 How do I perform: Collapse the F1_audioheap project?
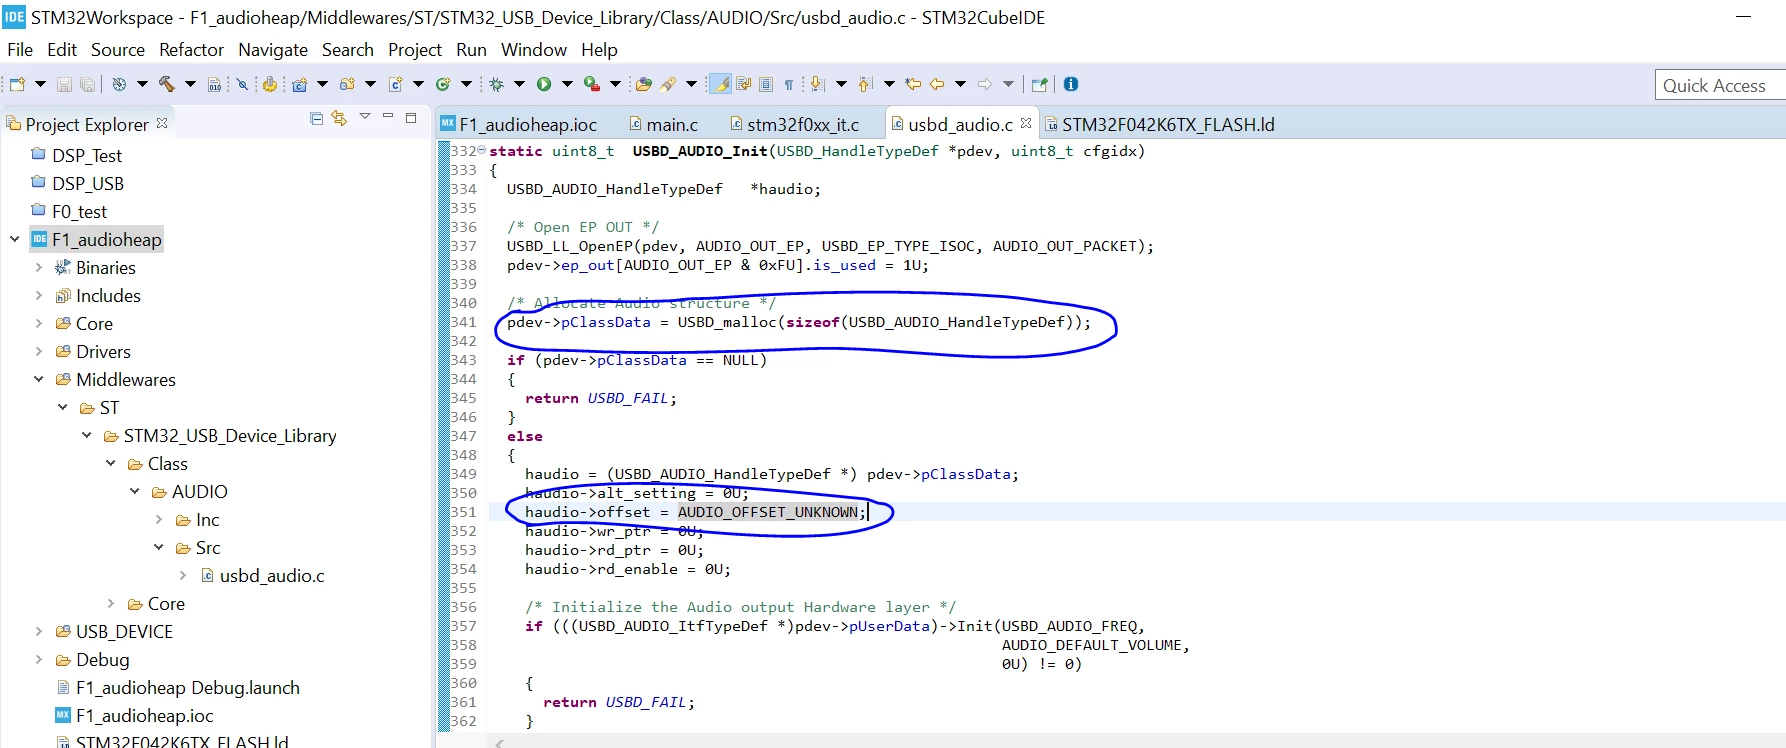(14, 240)
